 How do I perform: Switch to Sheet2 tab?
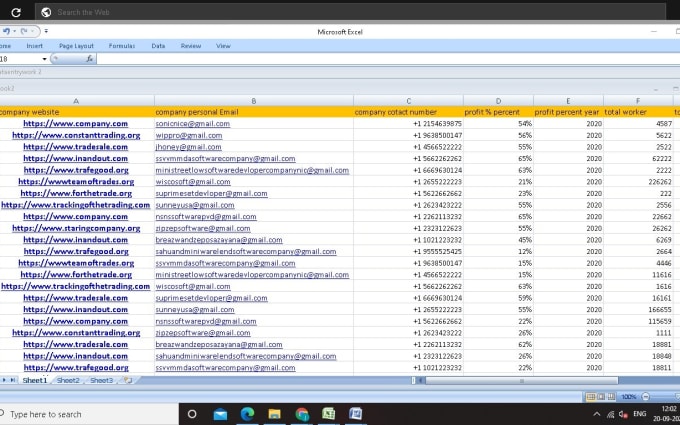coord(68,380)
